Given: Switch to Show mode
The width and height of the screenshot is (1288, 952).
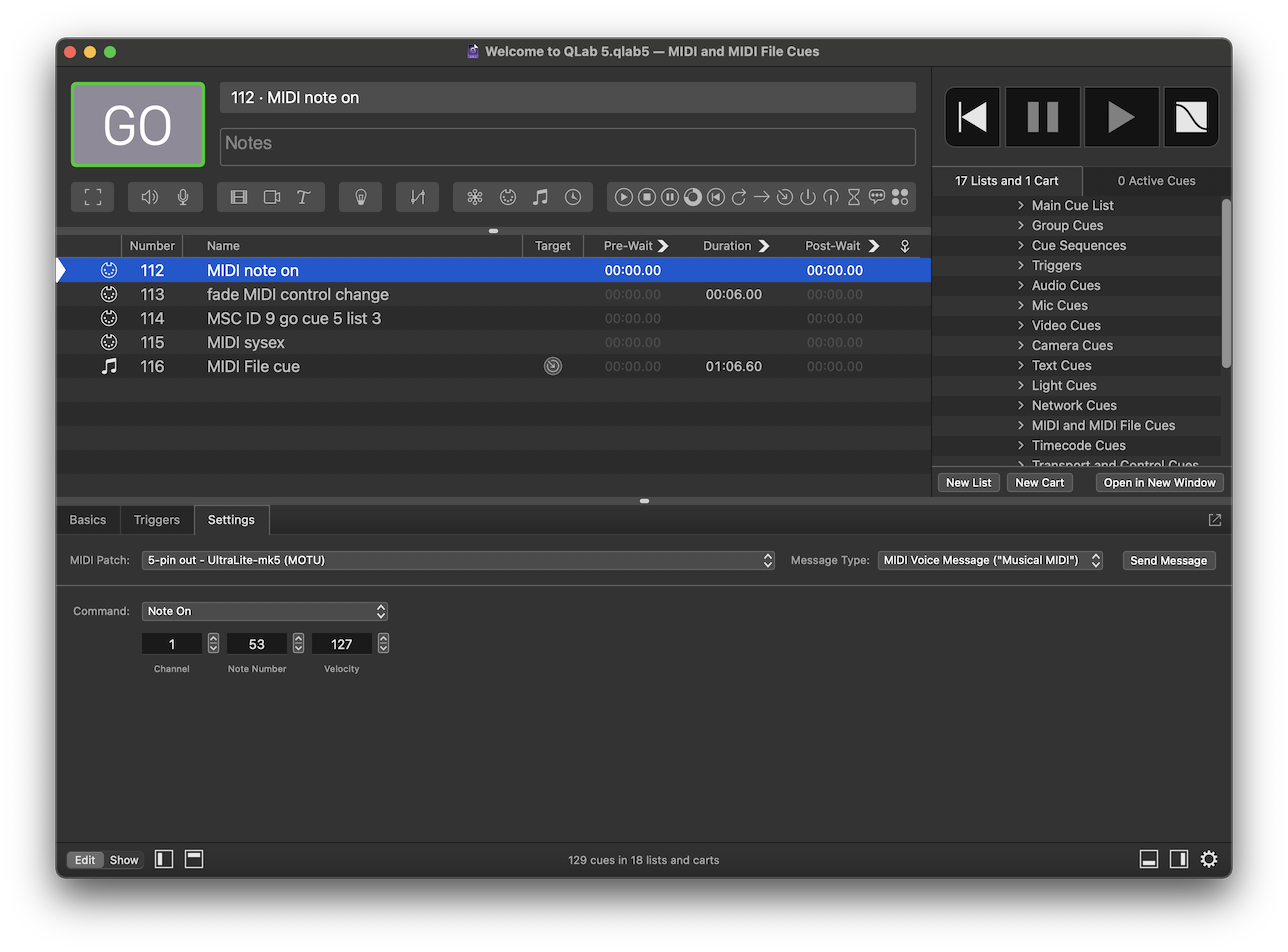Looking at the screenshot, I should (x=123, y=859).
